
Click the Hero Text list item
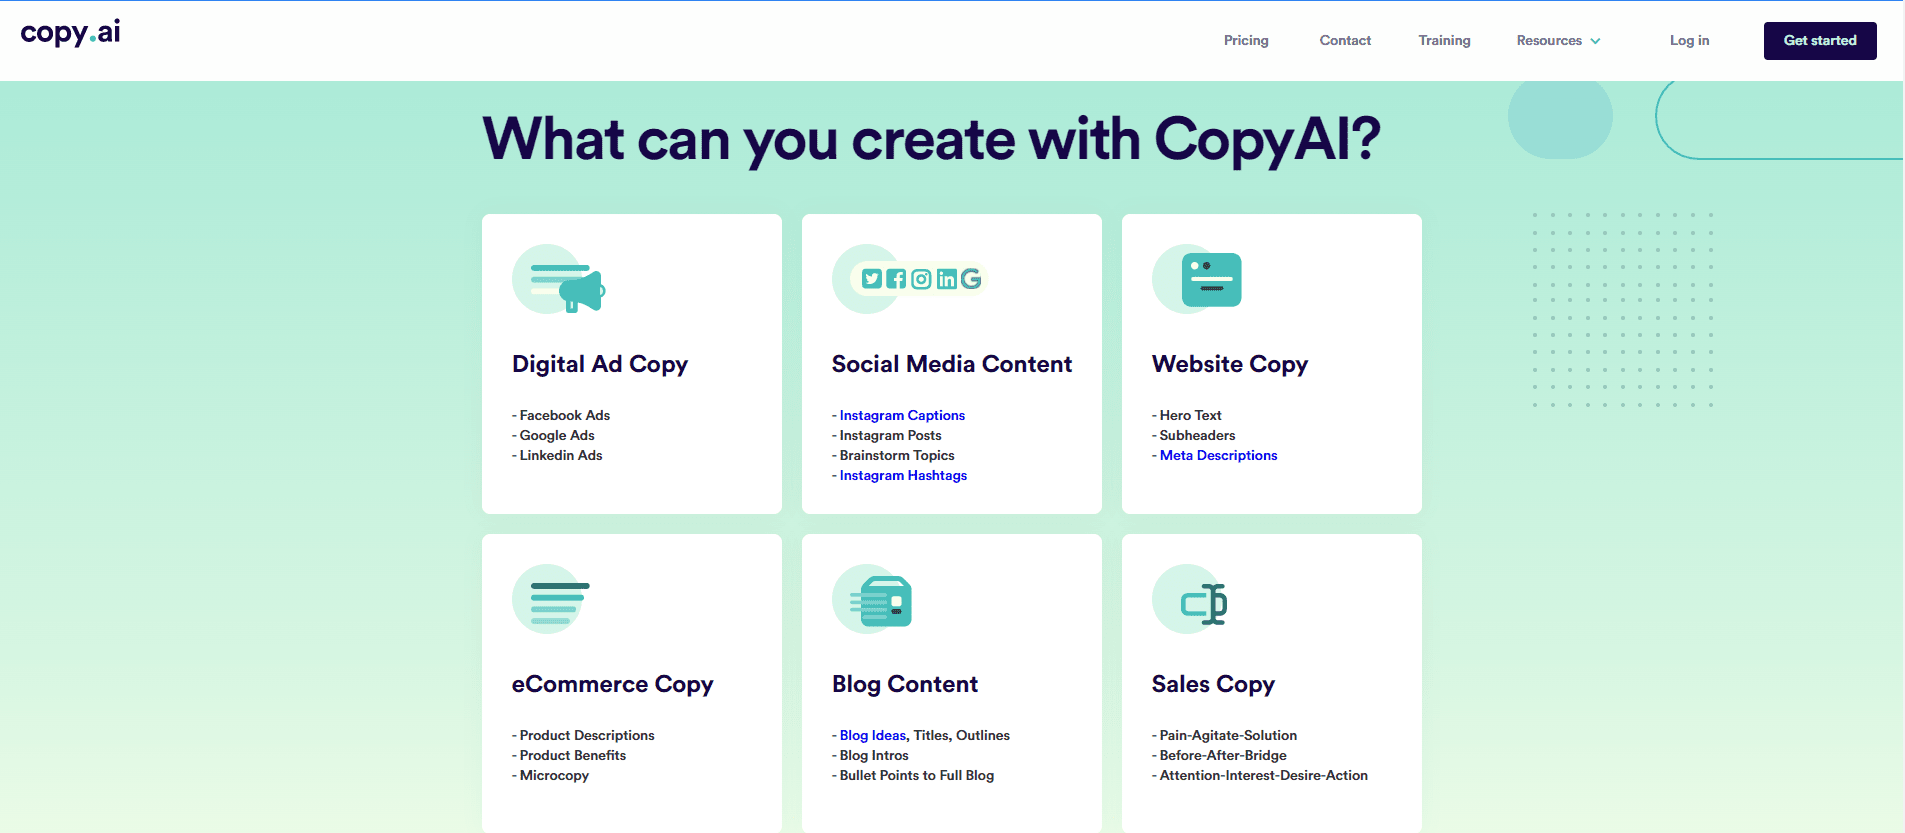point(1187,415)
